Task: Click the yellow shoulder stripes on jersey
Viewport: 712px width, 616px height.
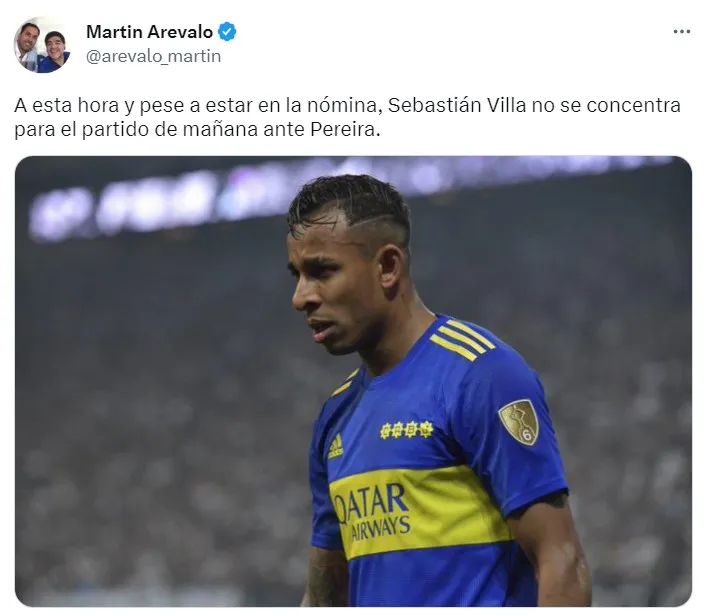Action: pos(461,340)
